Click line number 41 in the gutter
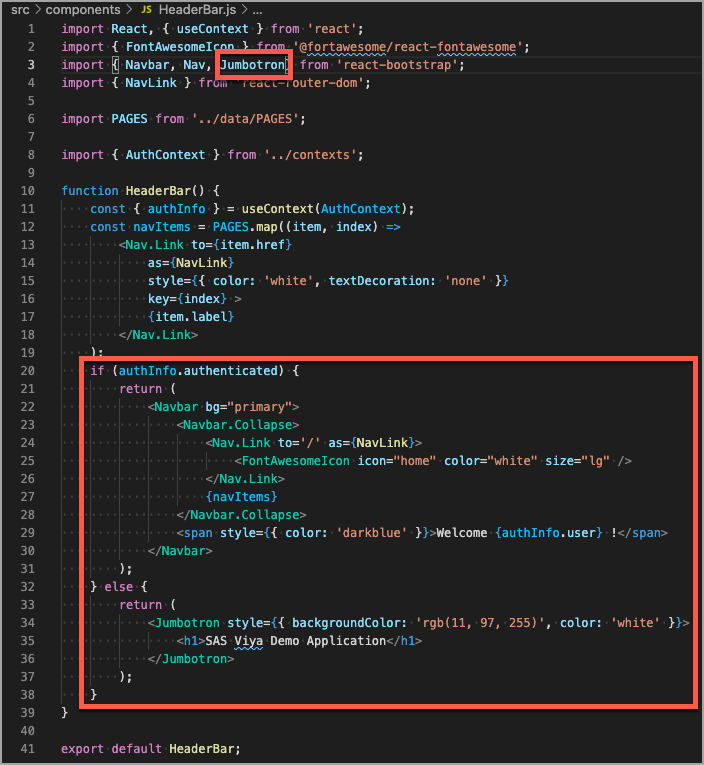Viewport: 704px width, 765px height. pyautogui.click(x=28, y=748)
